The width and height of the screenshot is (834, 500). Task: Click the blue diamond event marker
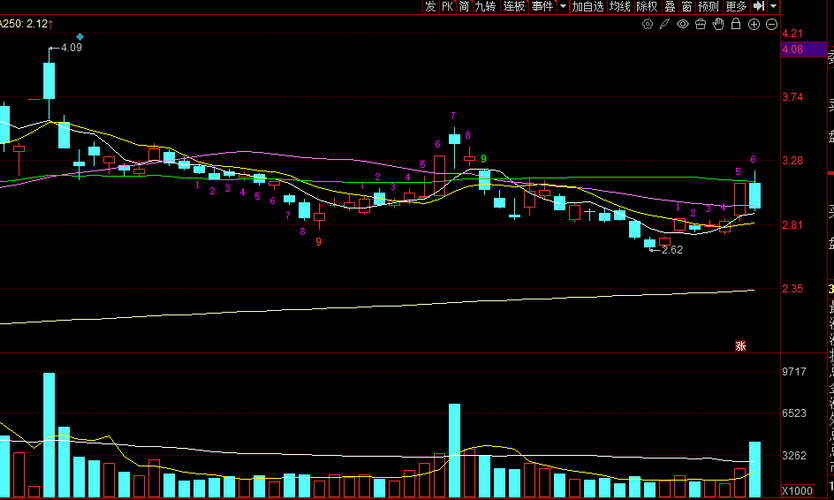click(x=80, y=37)
